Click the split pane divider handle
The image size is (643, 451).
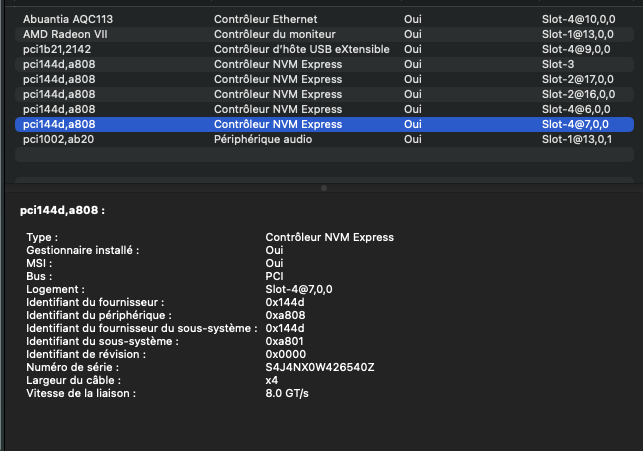(322, 187)
